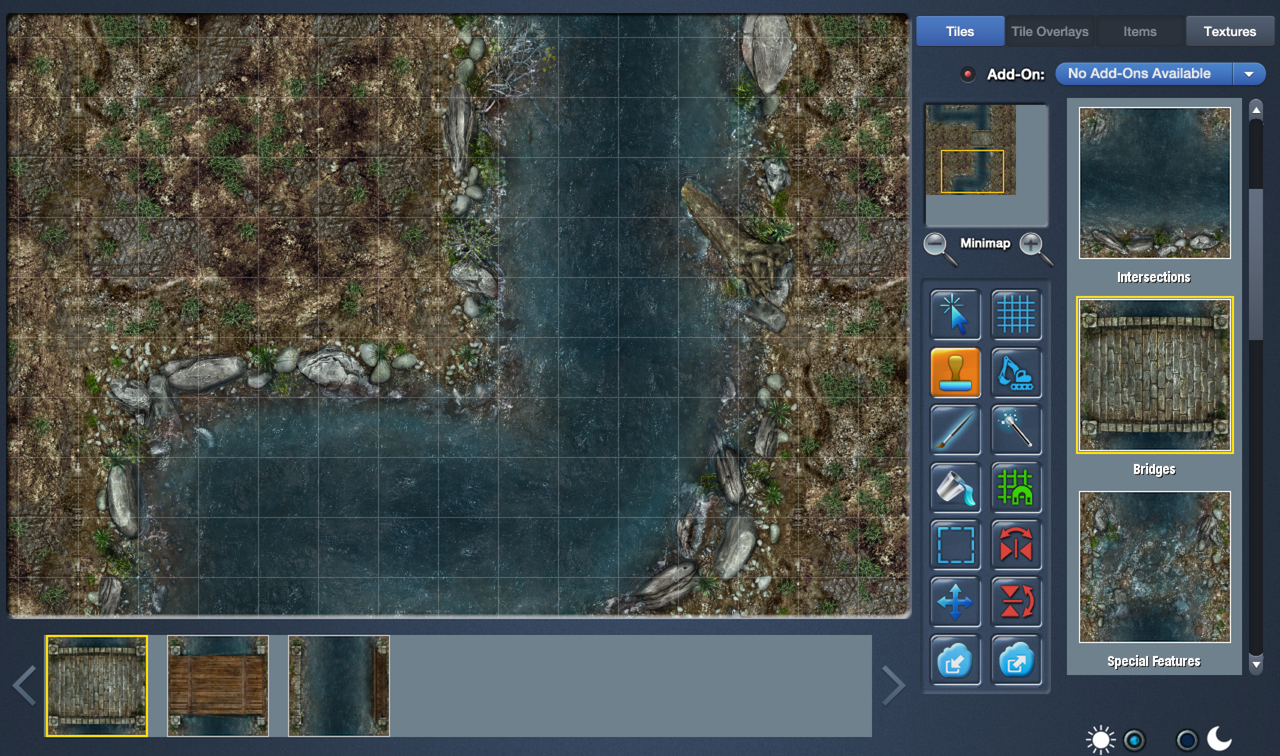Toggle the blue grid tool
Viewport: 1280px width, 756px height.
(1016, 315)
